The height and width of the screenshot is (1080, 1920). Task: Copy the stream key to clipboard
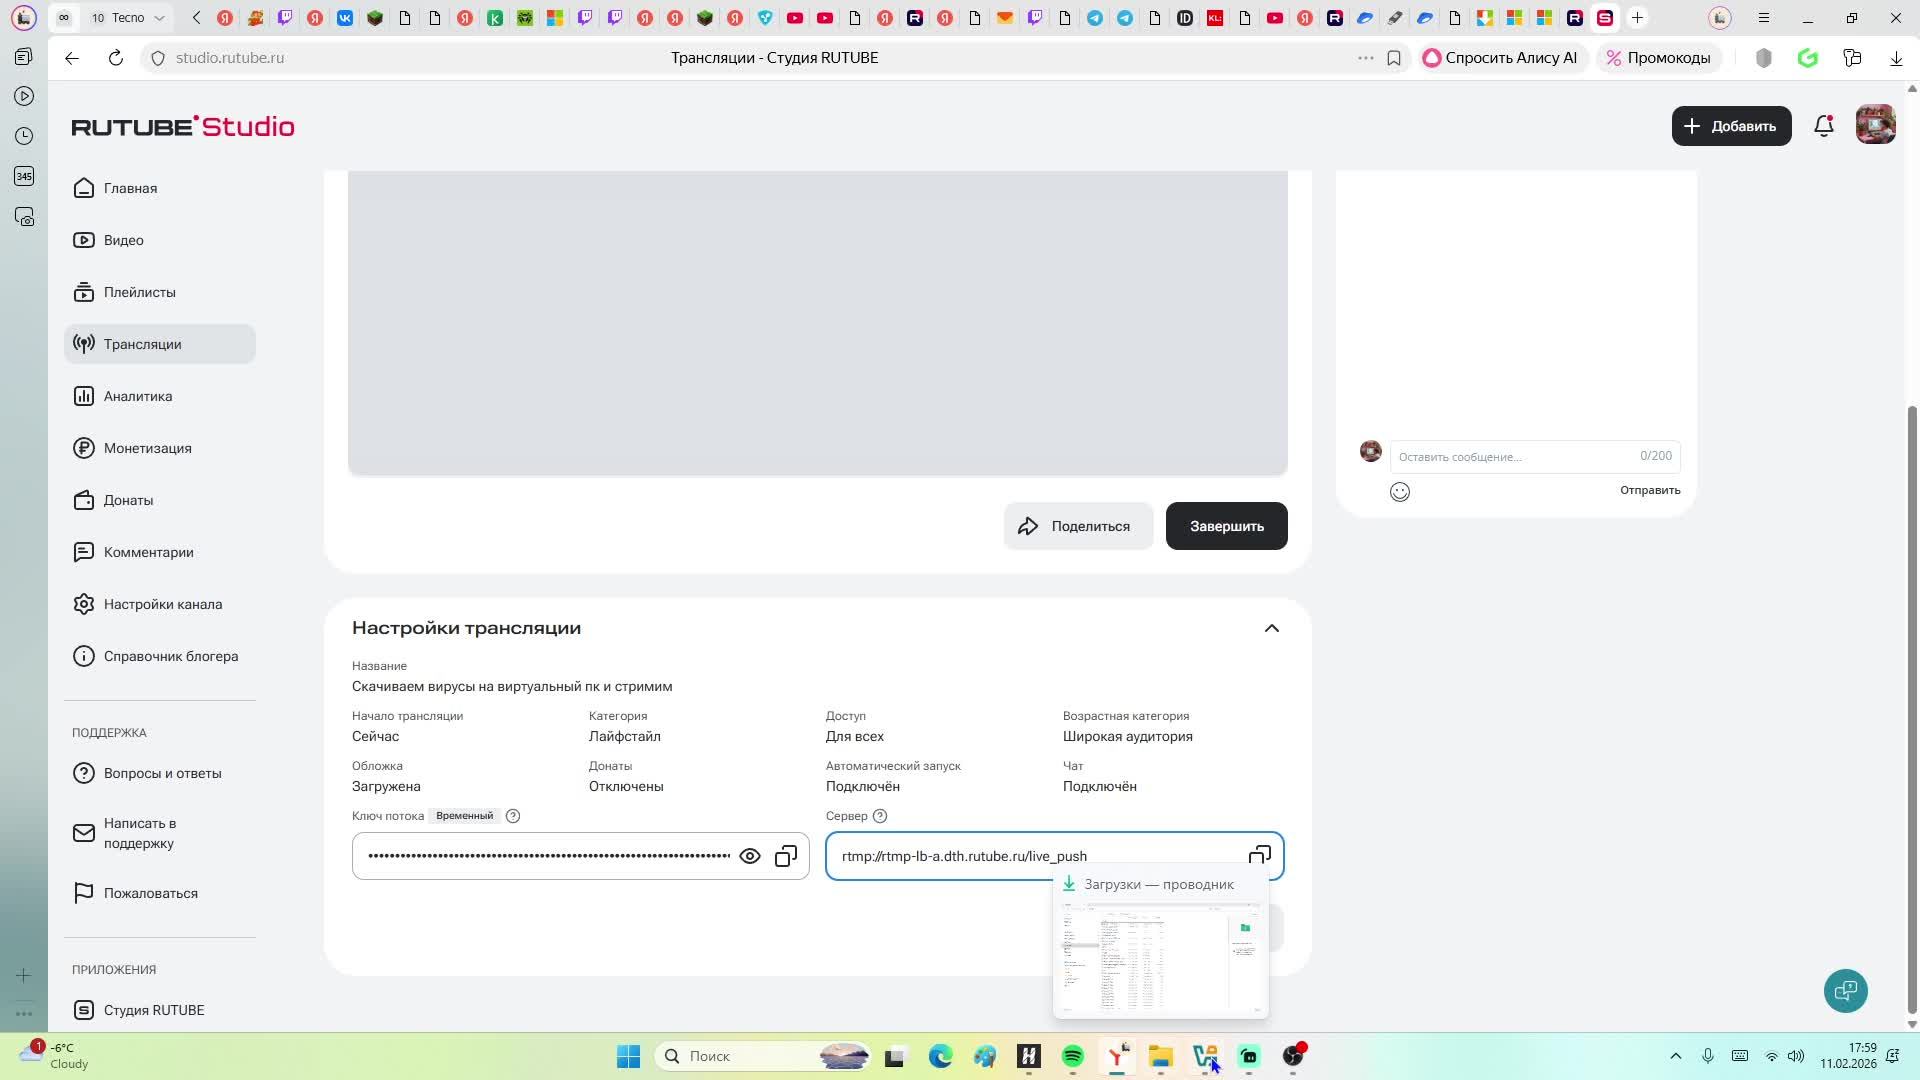[786, 856]
